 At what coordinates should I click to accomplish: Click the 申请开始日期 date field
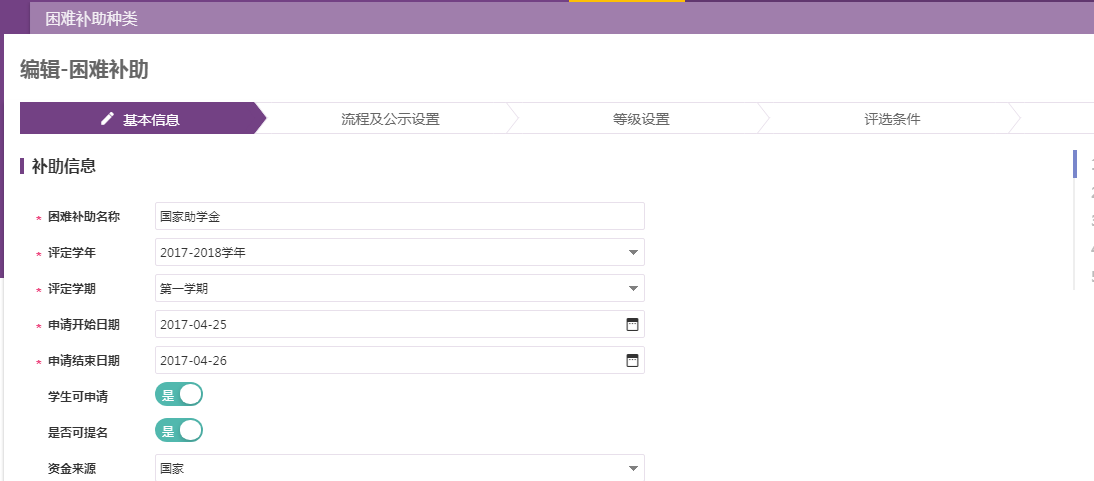(400, 324)
